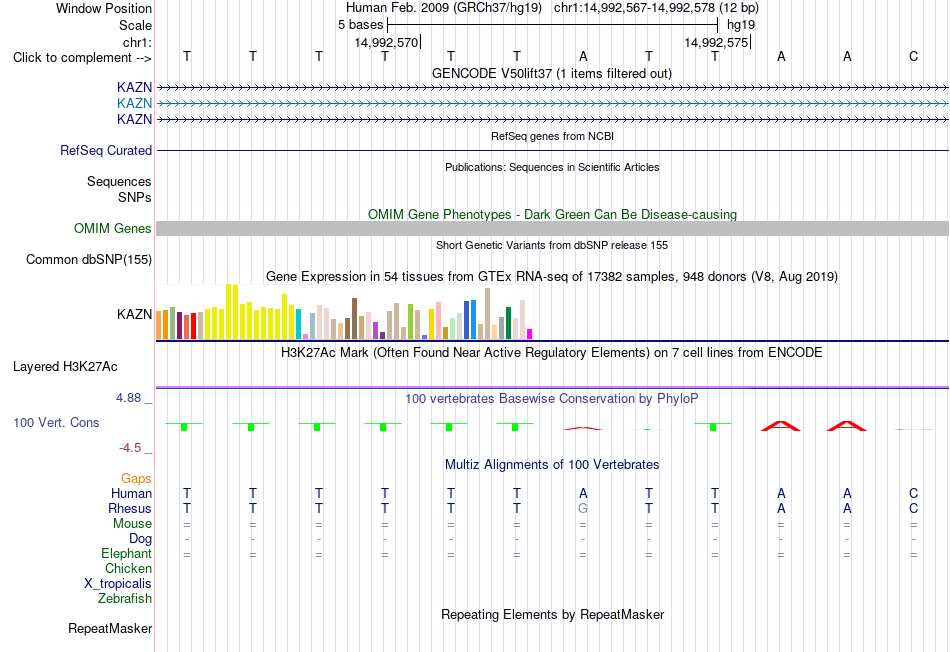Click the Gaps label in Multiz track
Viewport: 950px width, 652px height.
pyautogui.click(x=136, y=479)
